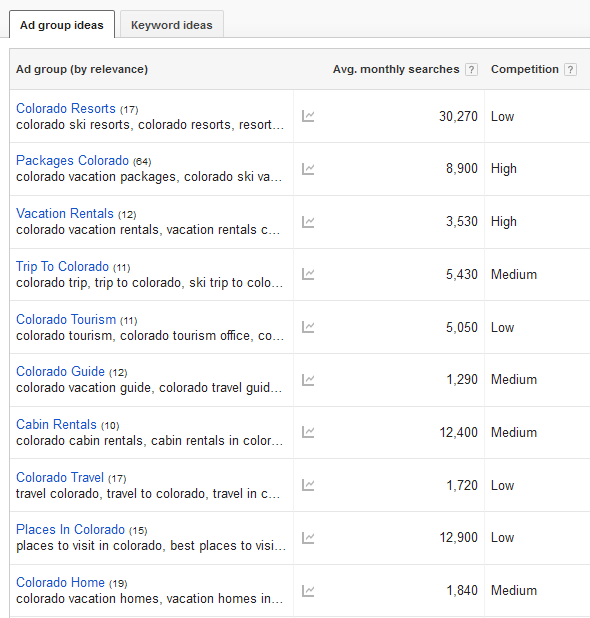Click Low competition for Colorado Resorts

click(502, 116)
